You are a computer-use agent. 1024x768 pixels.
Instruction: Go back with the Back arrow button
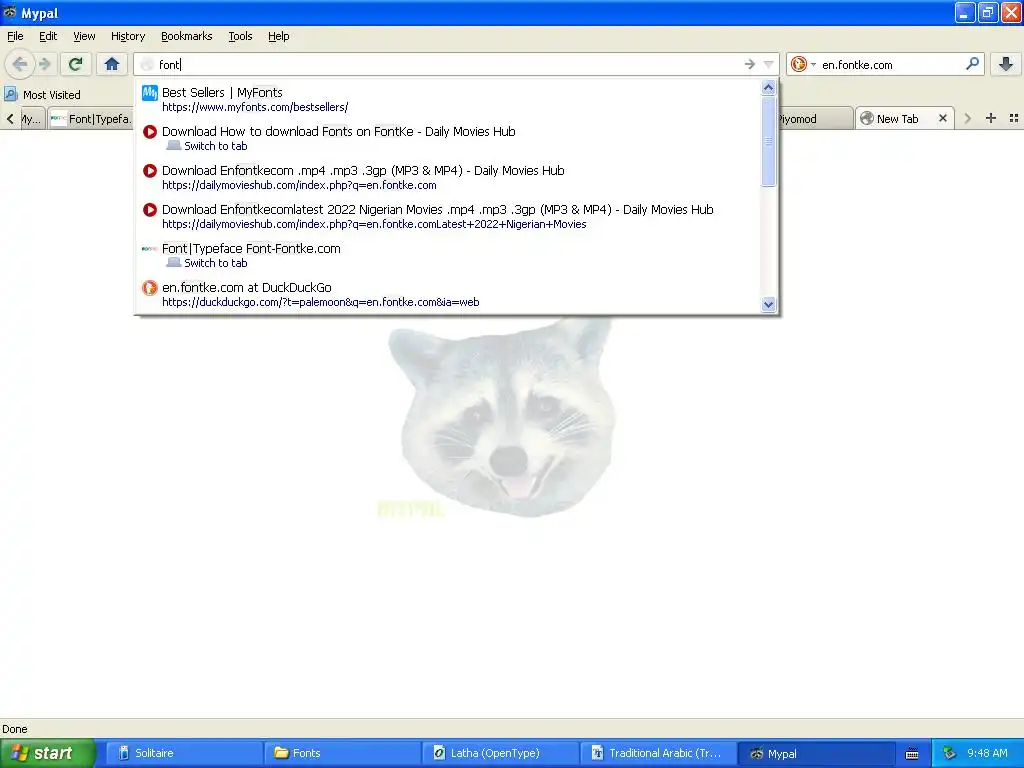click(x=20, y=64)
